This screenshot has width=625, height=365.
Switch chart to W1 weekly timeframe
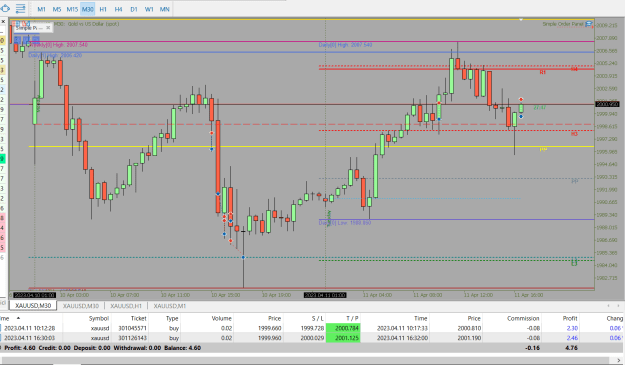pyautogui.click(x=149, y=9)
